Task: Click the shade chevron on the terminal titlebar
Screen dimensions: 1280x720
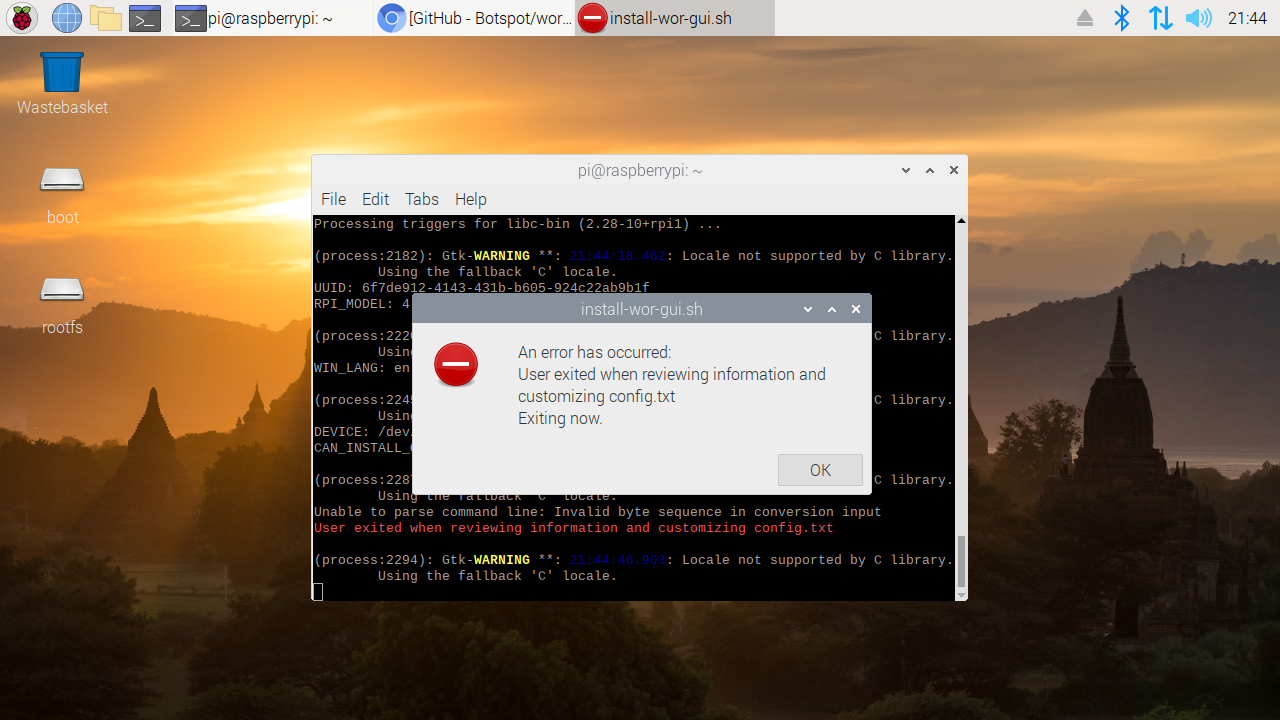Action: click(905, 170)
